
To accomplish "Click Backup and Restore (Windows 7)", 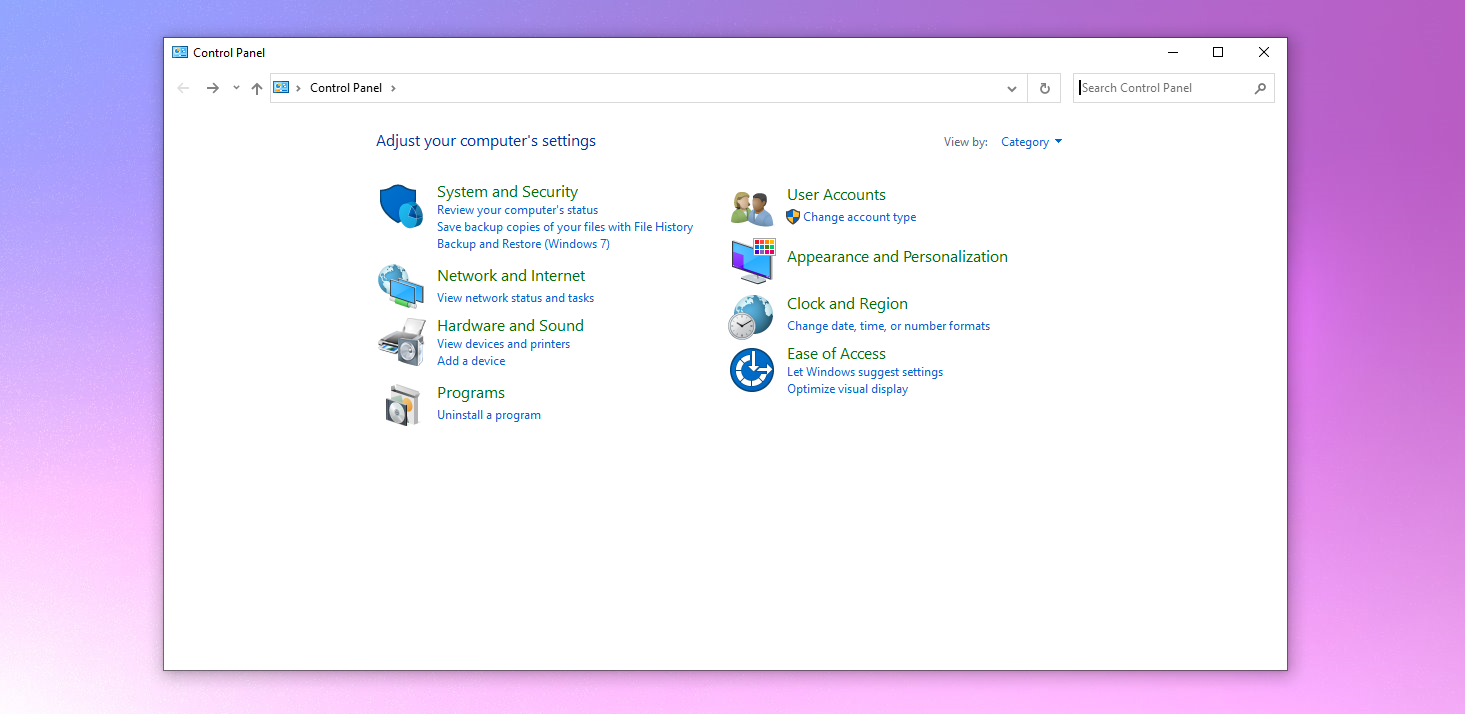I will point(523,243).
